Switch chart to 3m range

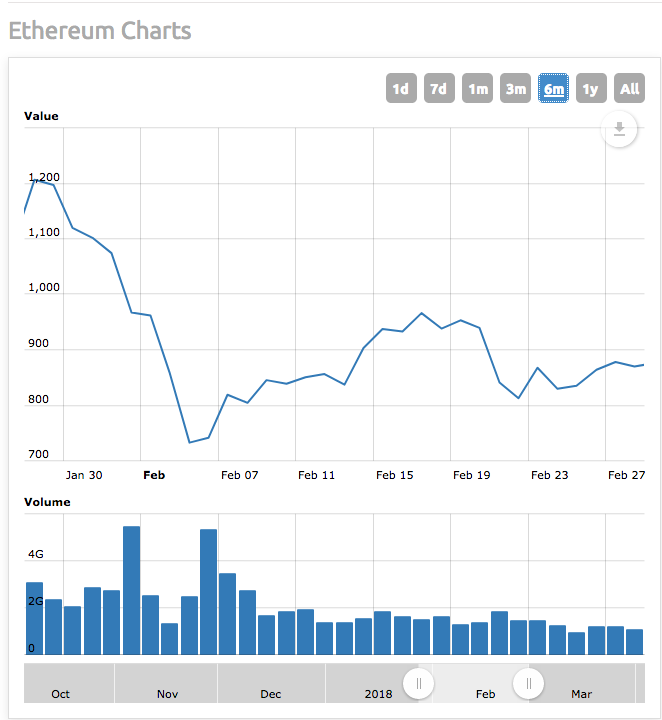coord(515,88)
